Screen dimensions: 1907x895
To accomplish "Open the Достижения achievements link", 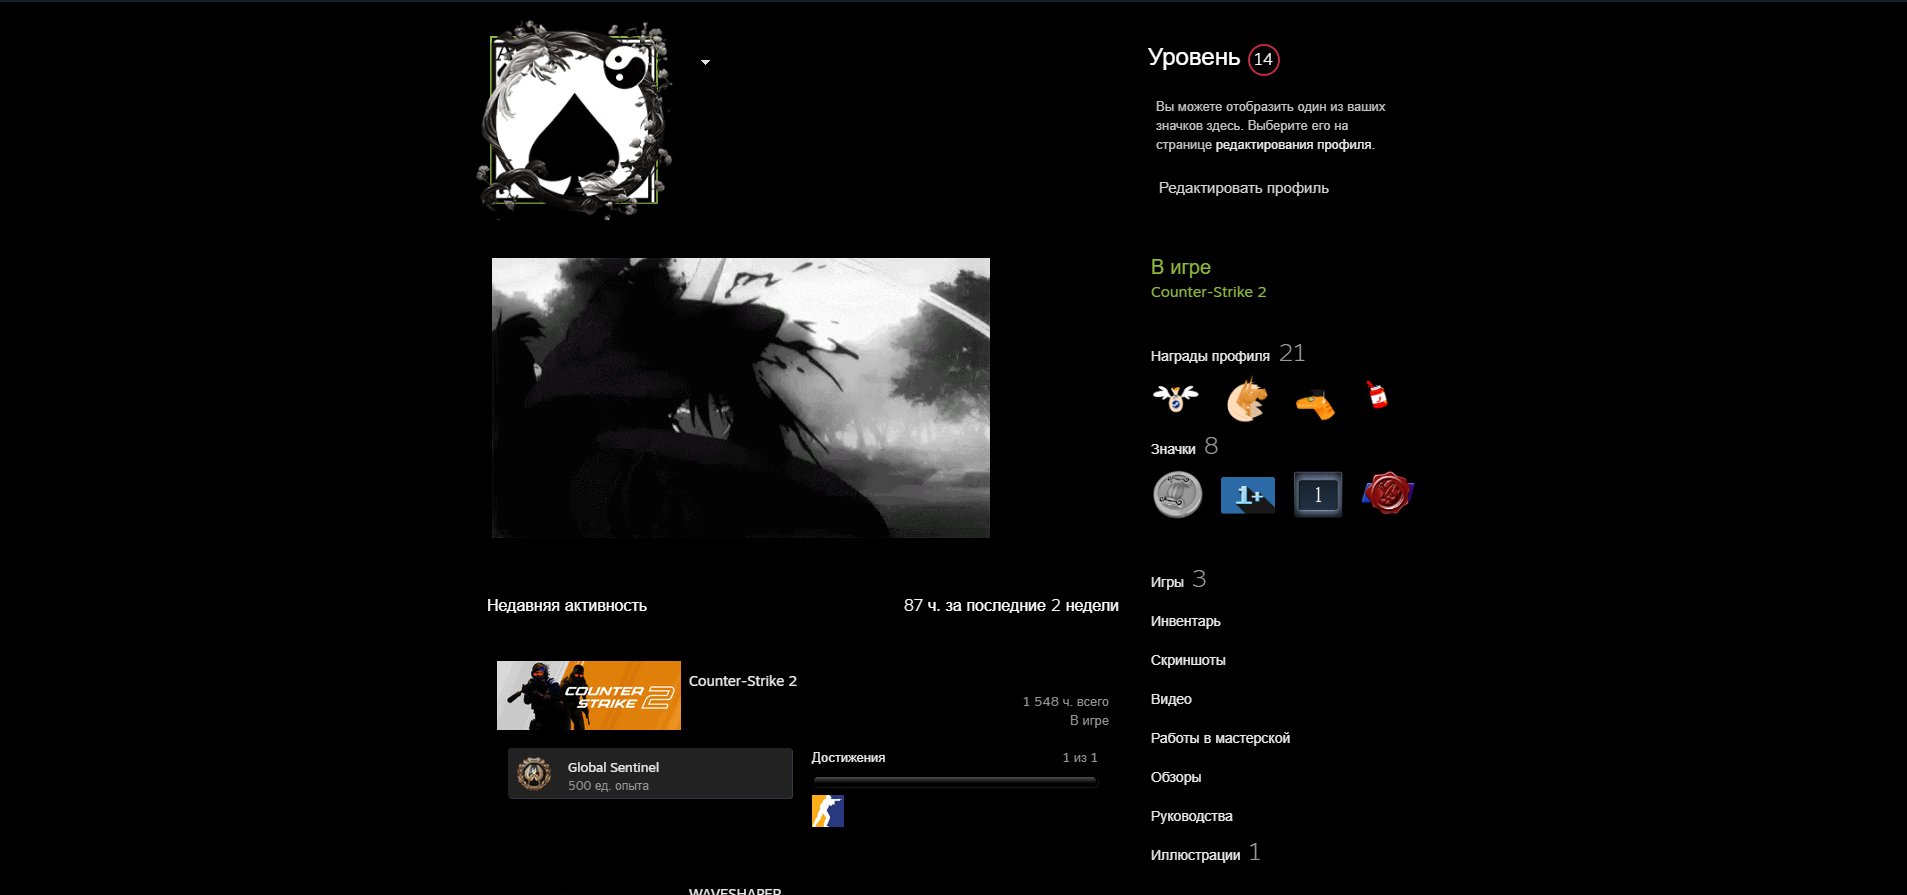I will (848, 758).
